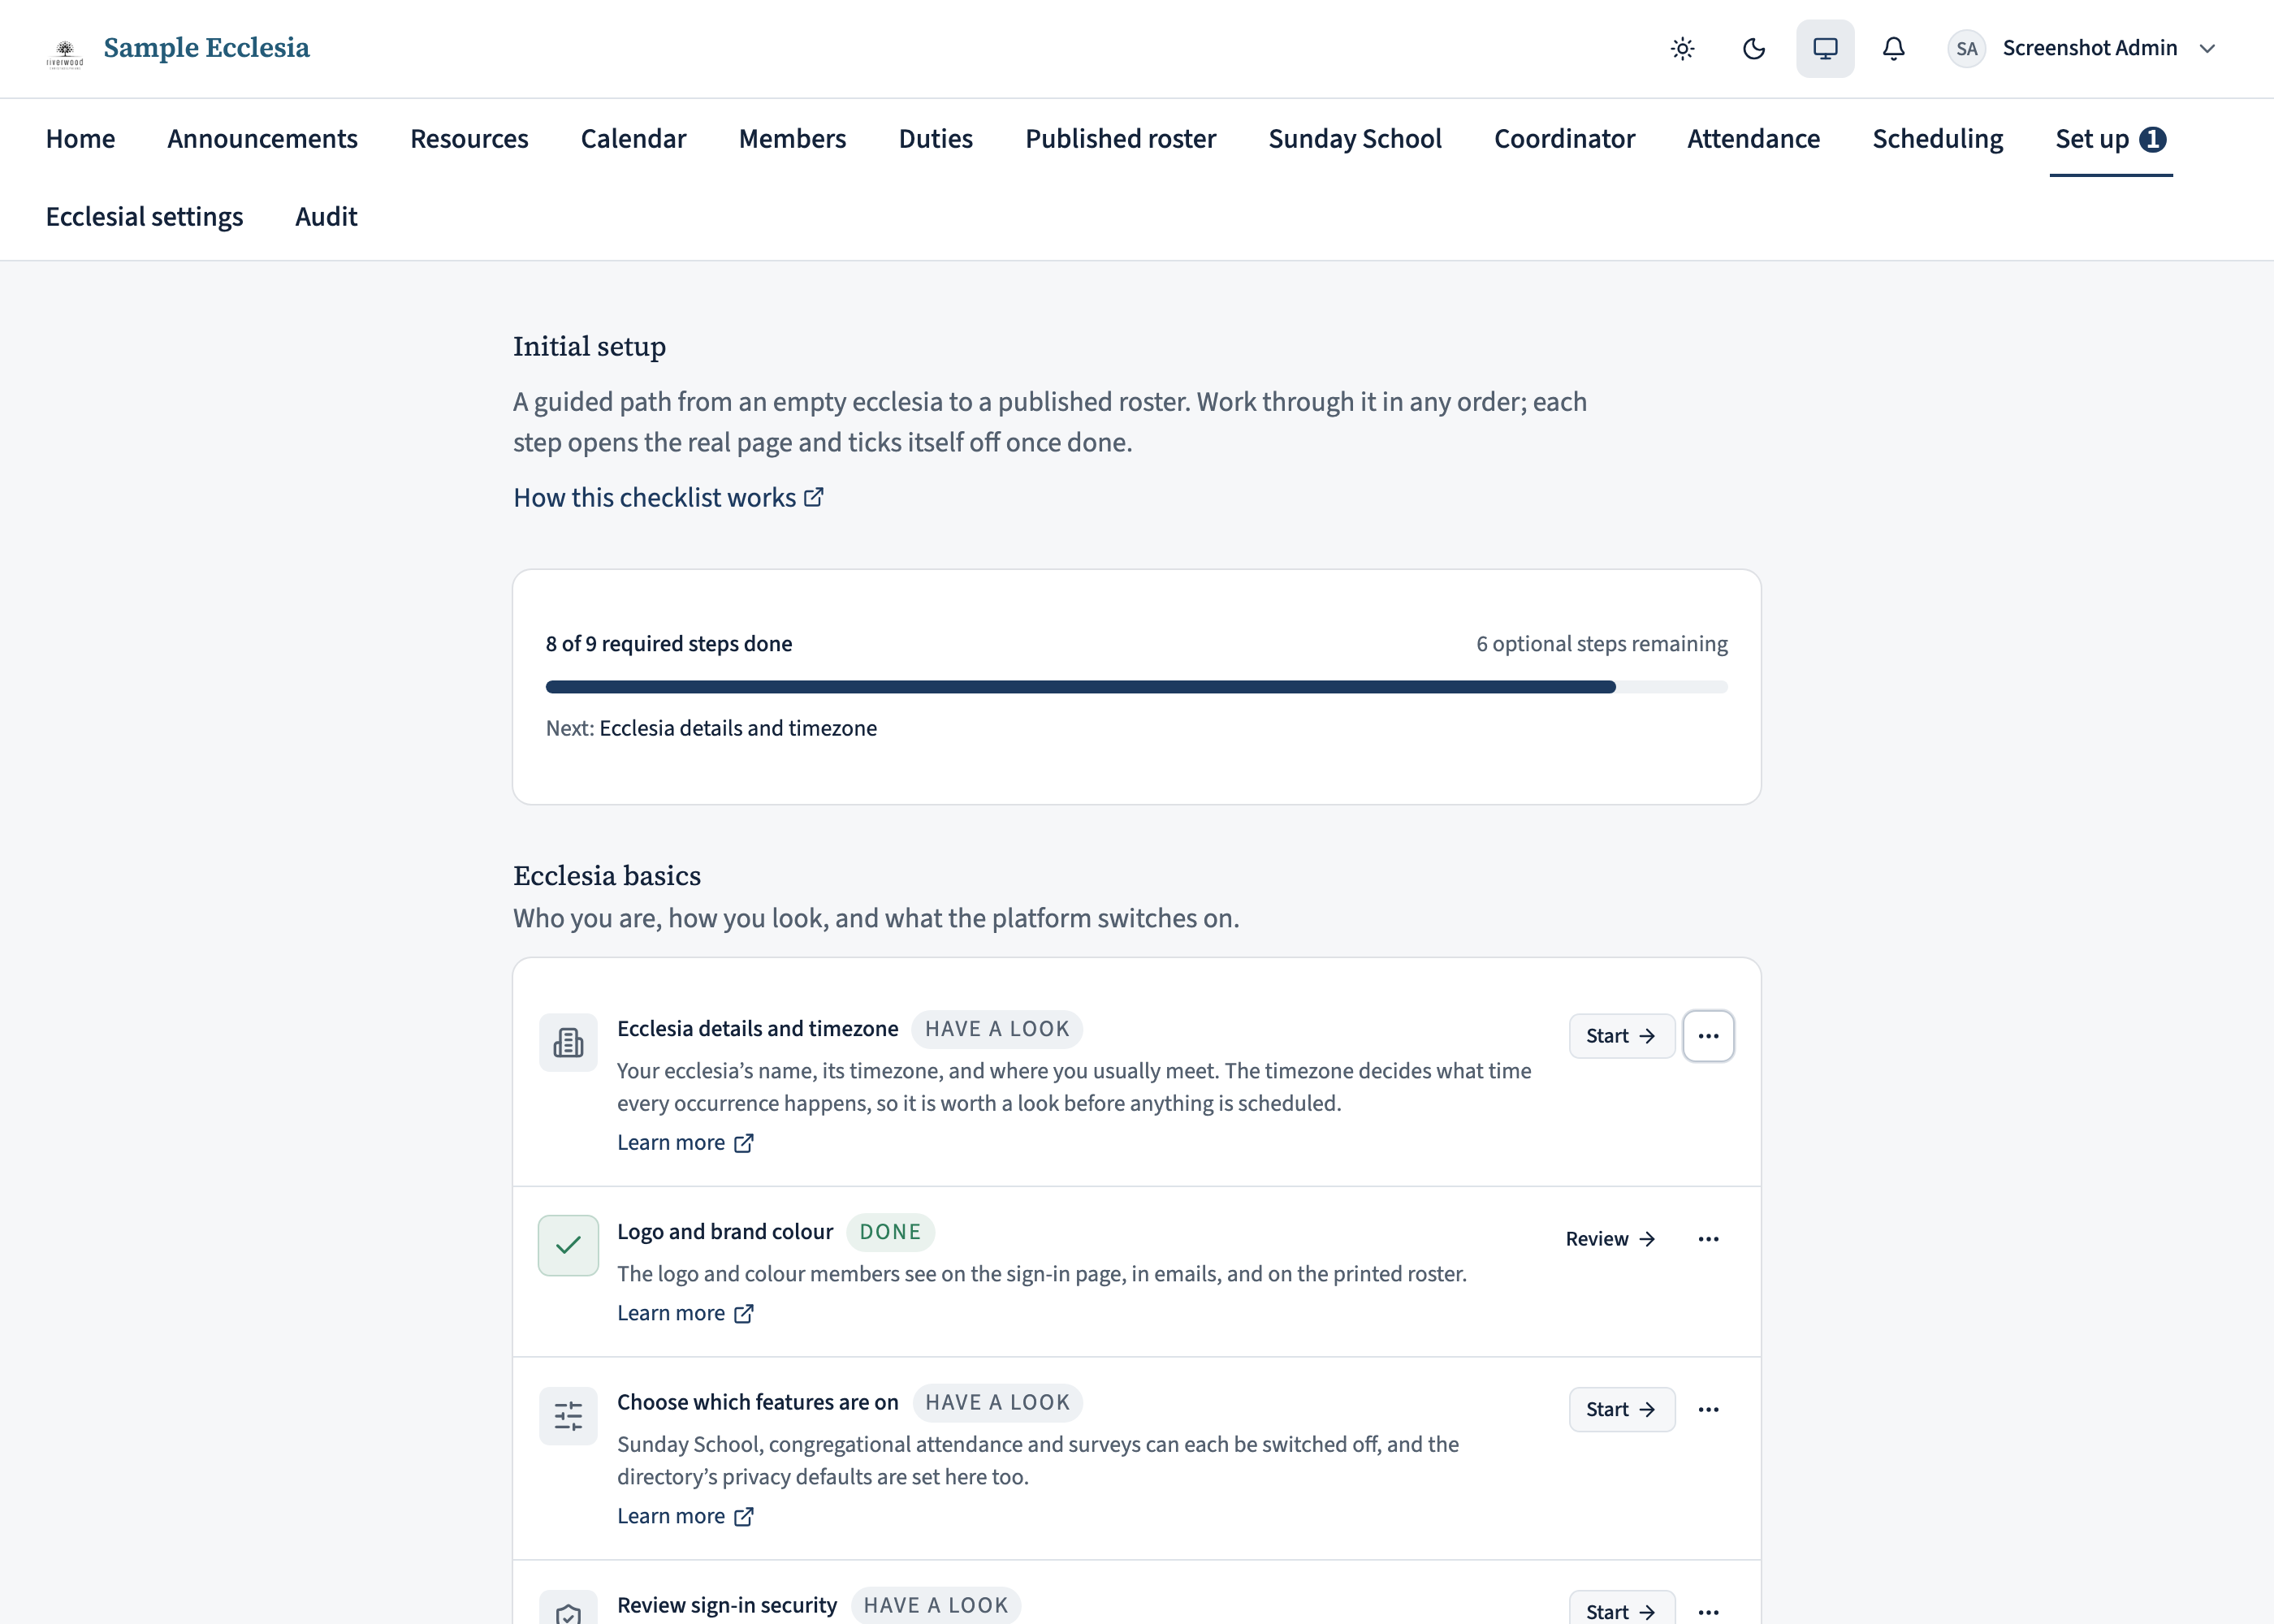Image resolution: width=2274 pixels, height=1624 pixels.
Task: Click the Logo and brand colour checkmark
Action: coord(568,1245)
